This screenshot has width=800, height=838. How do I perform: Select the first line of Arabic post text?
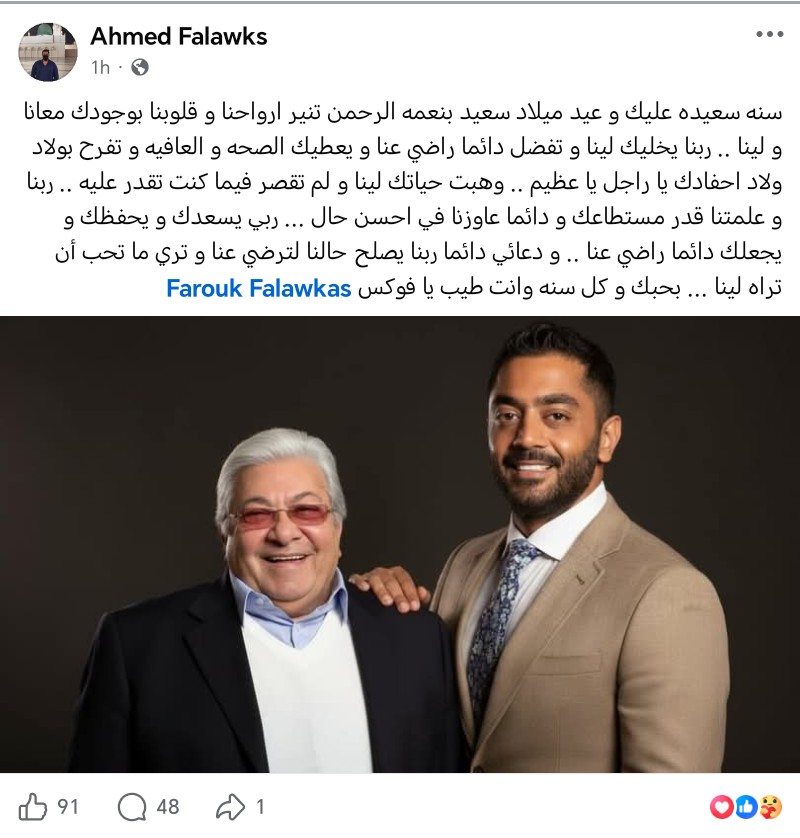click(403, 113)
